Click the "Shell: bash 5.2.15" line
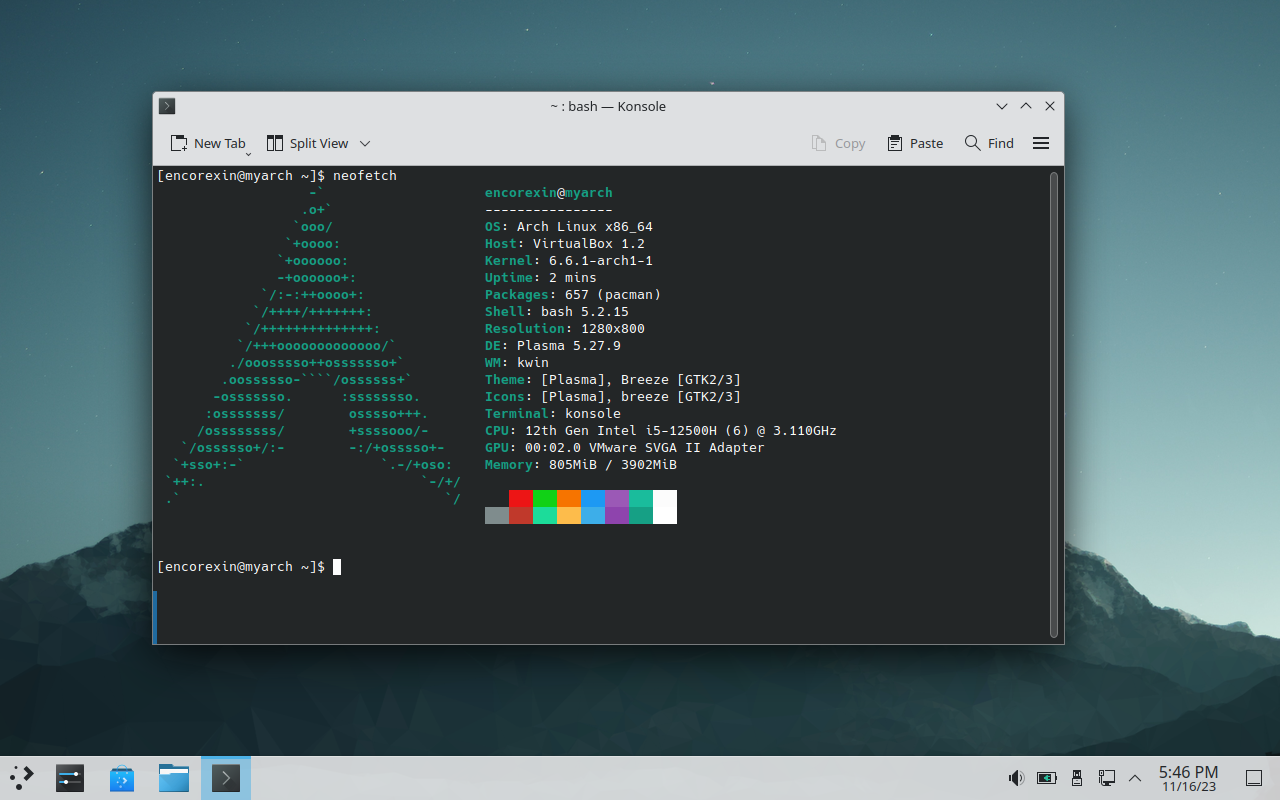Screen dimensions: 1280x800 coord(557,312)
